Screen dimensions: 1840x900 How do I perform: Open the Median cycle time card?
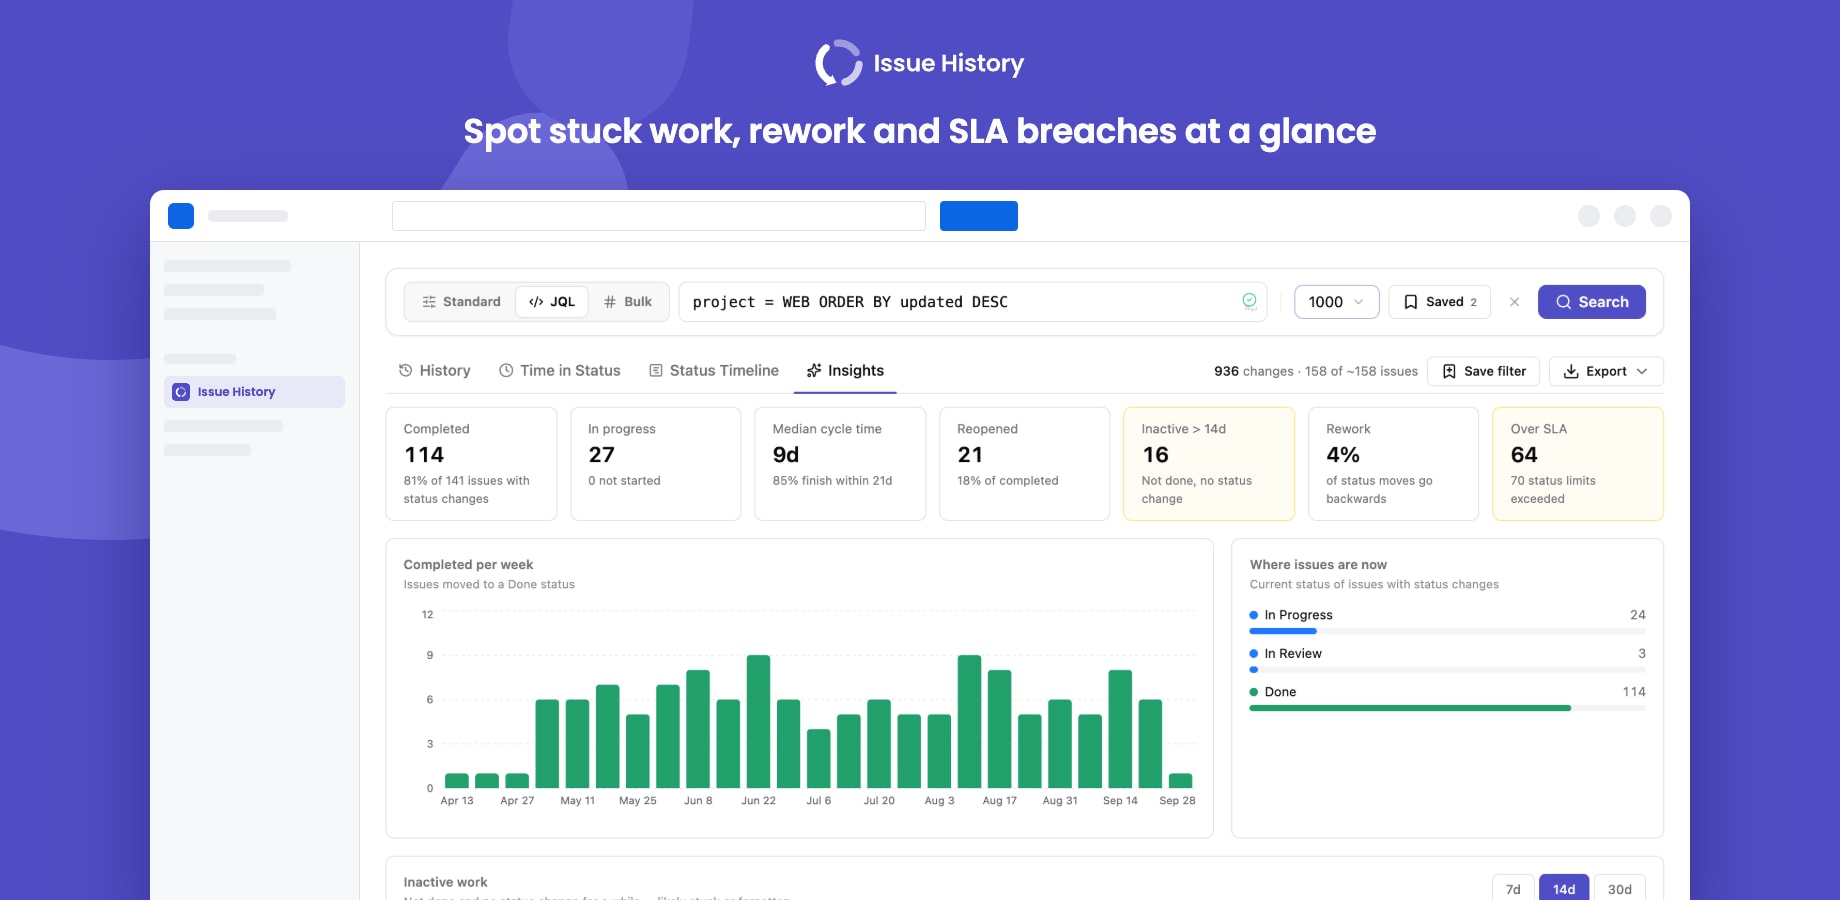point(840,464)
